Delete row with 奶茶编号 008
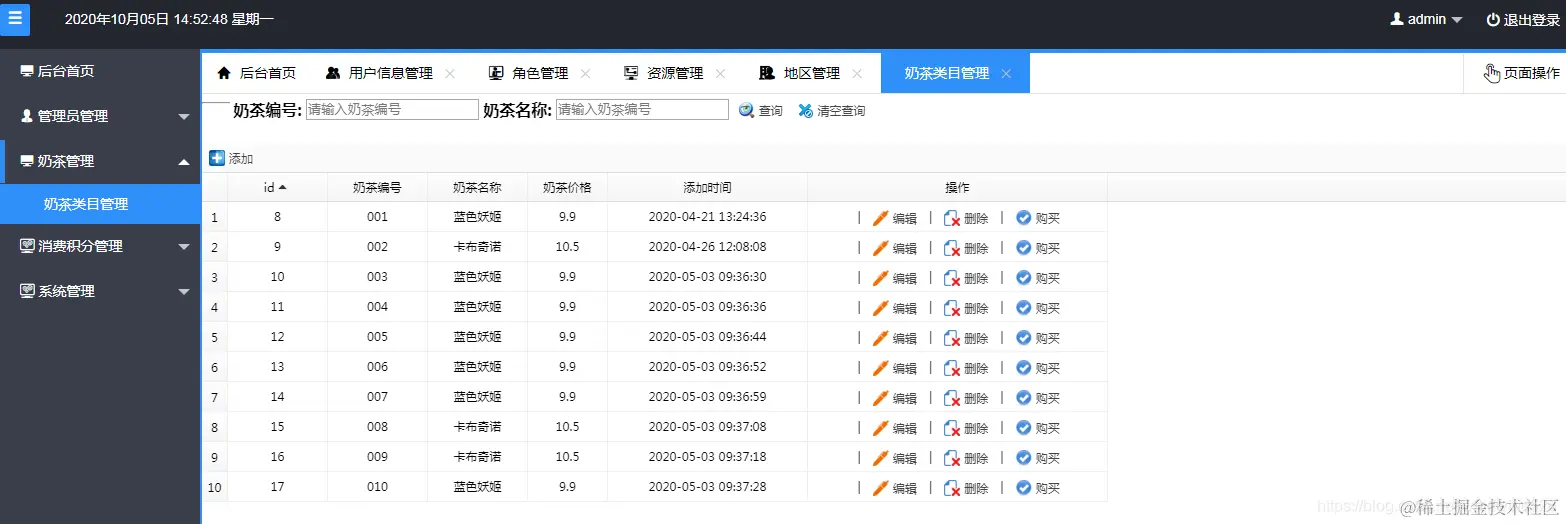This screenshot has width=1566, height=524. click(x=967, y=428)
